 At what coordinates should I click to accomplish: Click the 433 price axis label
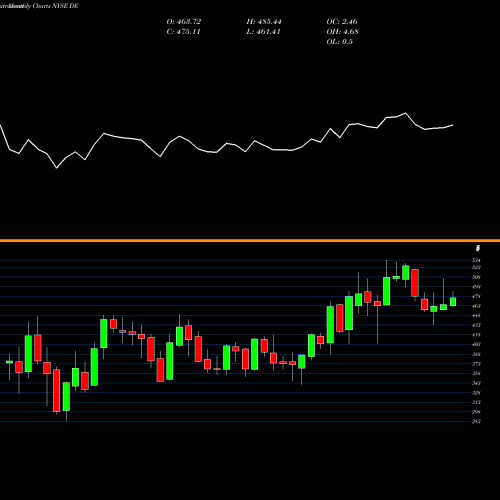(x=476, y=325)
